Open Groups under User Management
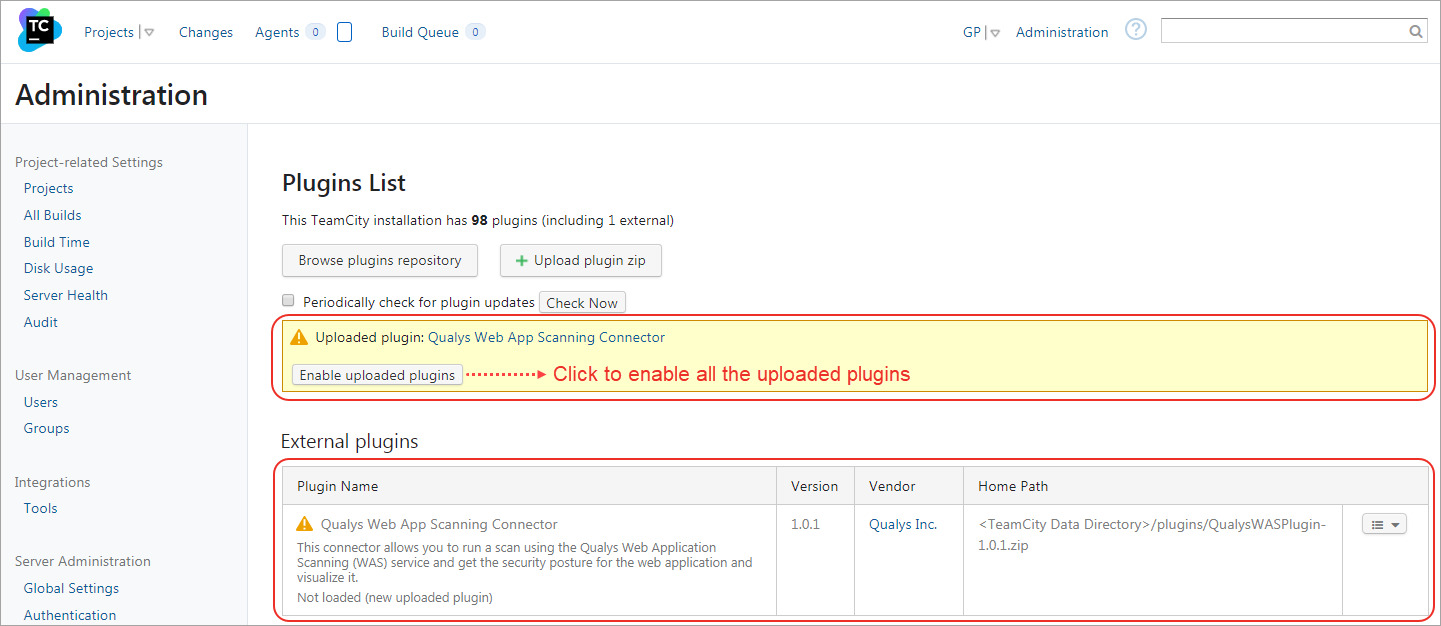This screenshot has height=626, width=1441. (x=47, y=428)
